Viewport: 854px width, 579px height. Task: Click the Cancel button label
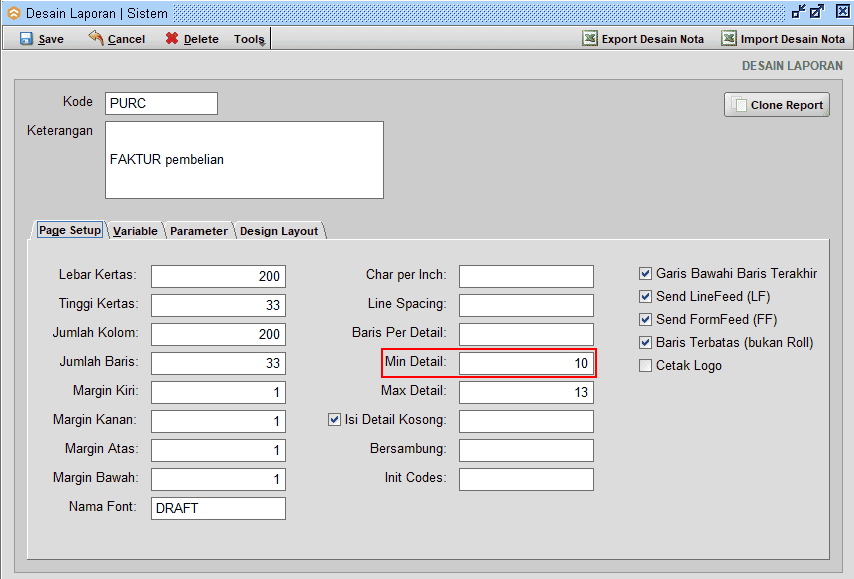pos(126,39)
